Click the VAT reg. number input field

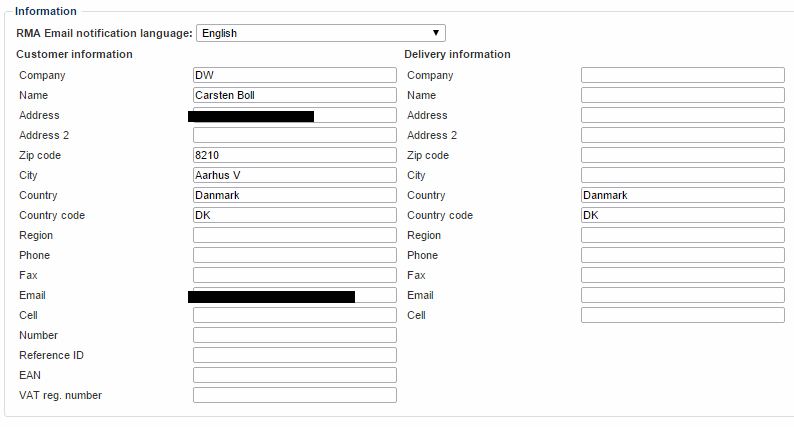click(x=294, y=395)
